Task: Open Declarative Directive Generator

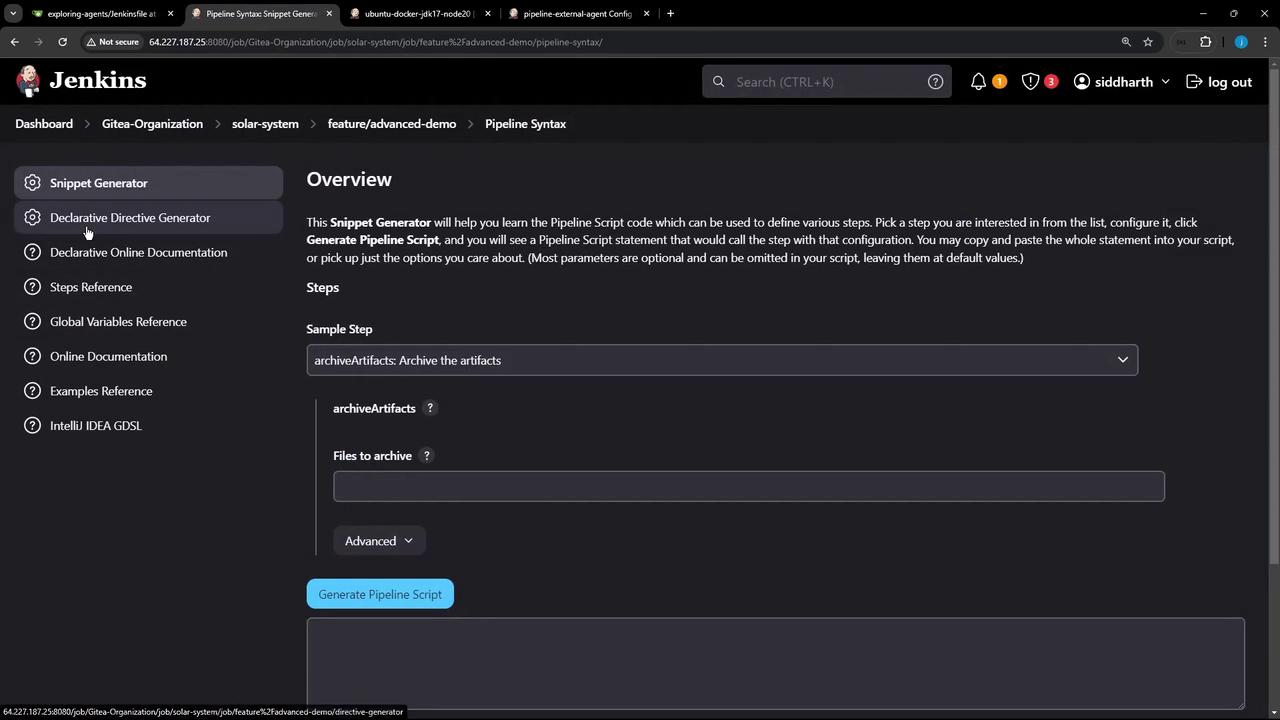Action: (x=148, y=218)
